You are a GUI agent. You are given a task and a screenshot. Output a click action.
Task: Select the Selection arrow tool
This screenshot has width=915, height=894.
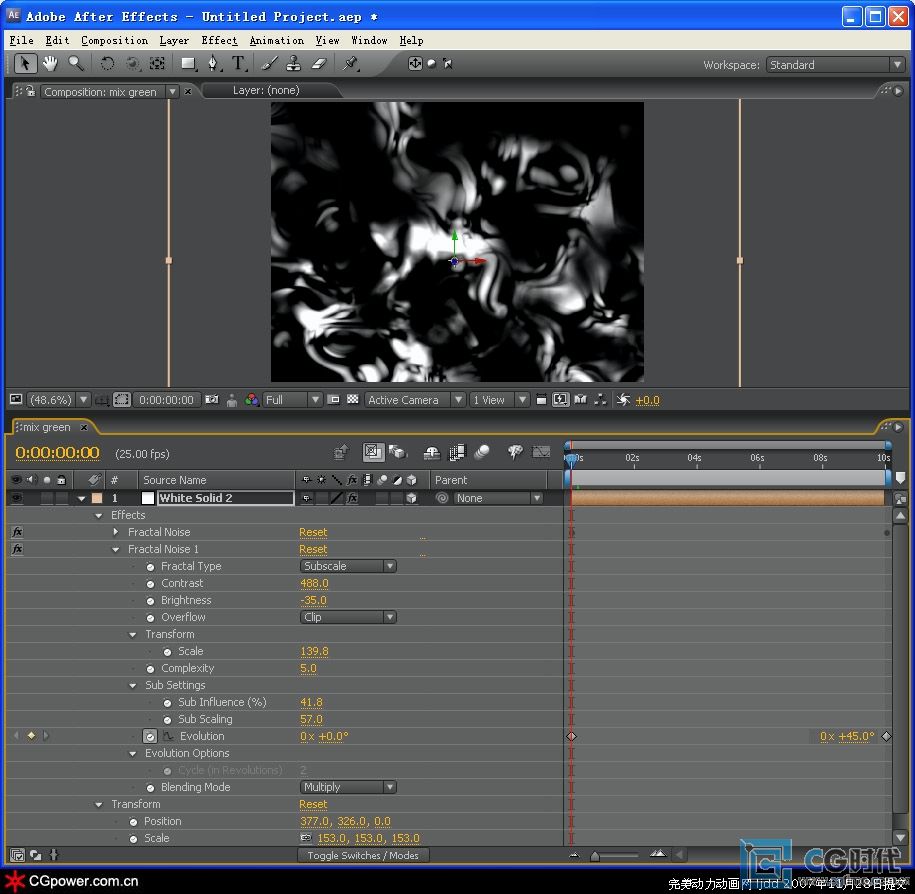pyautogui.click(x=25, y=64)
